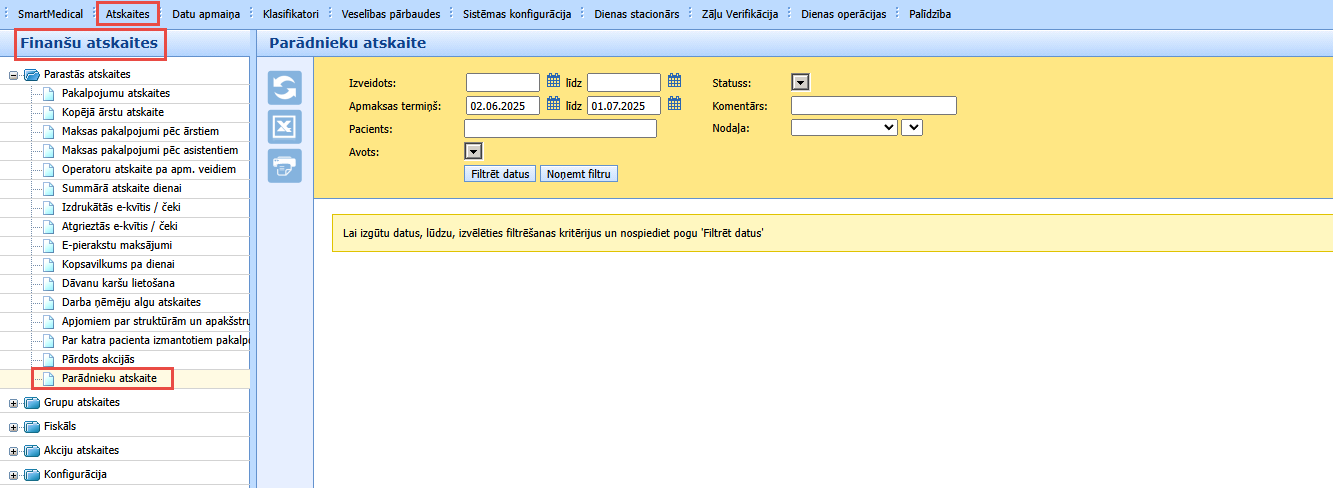
Task: Open calendar for Apmaksas termiņš start date
Action: (x=554, y=104)
